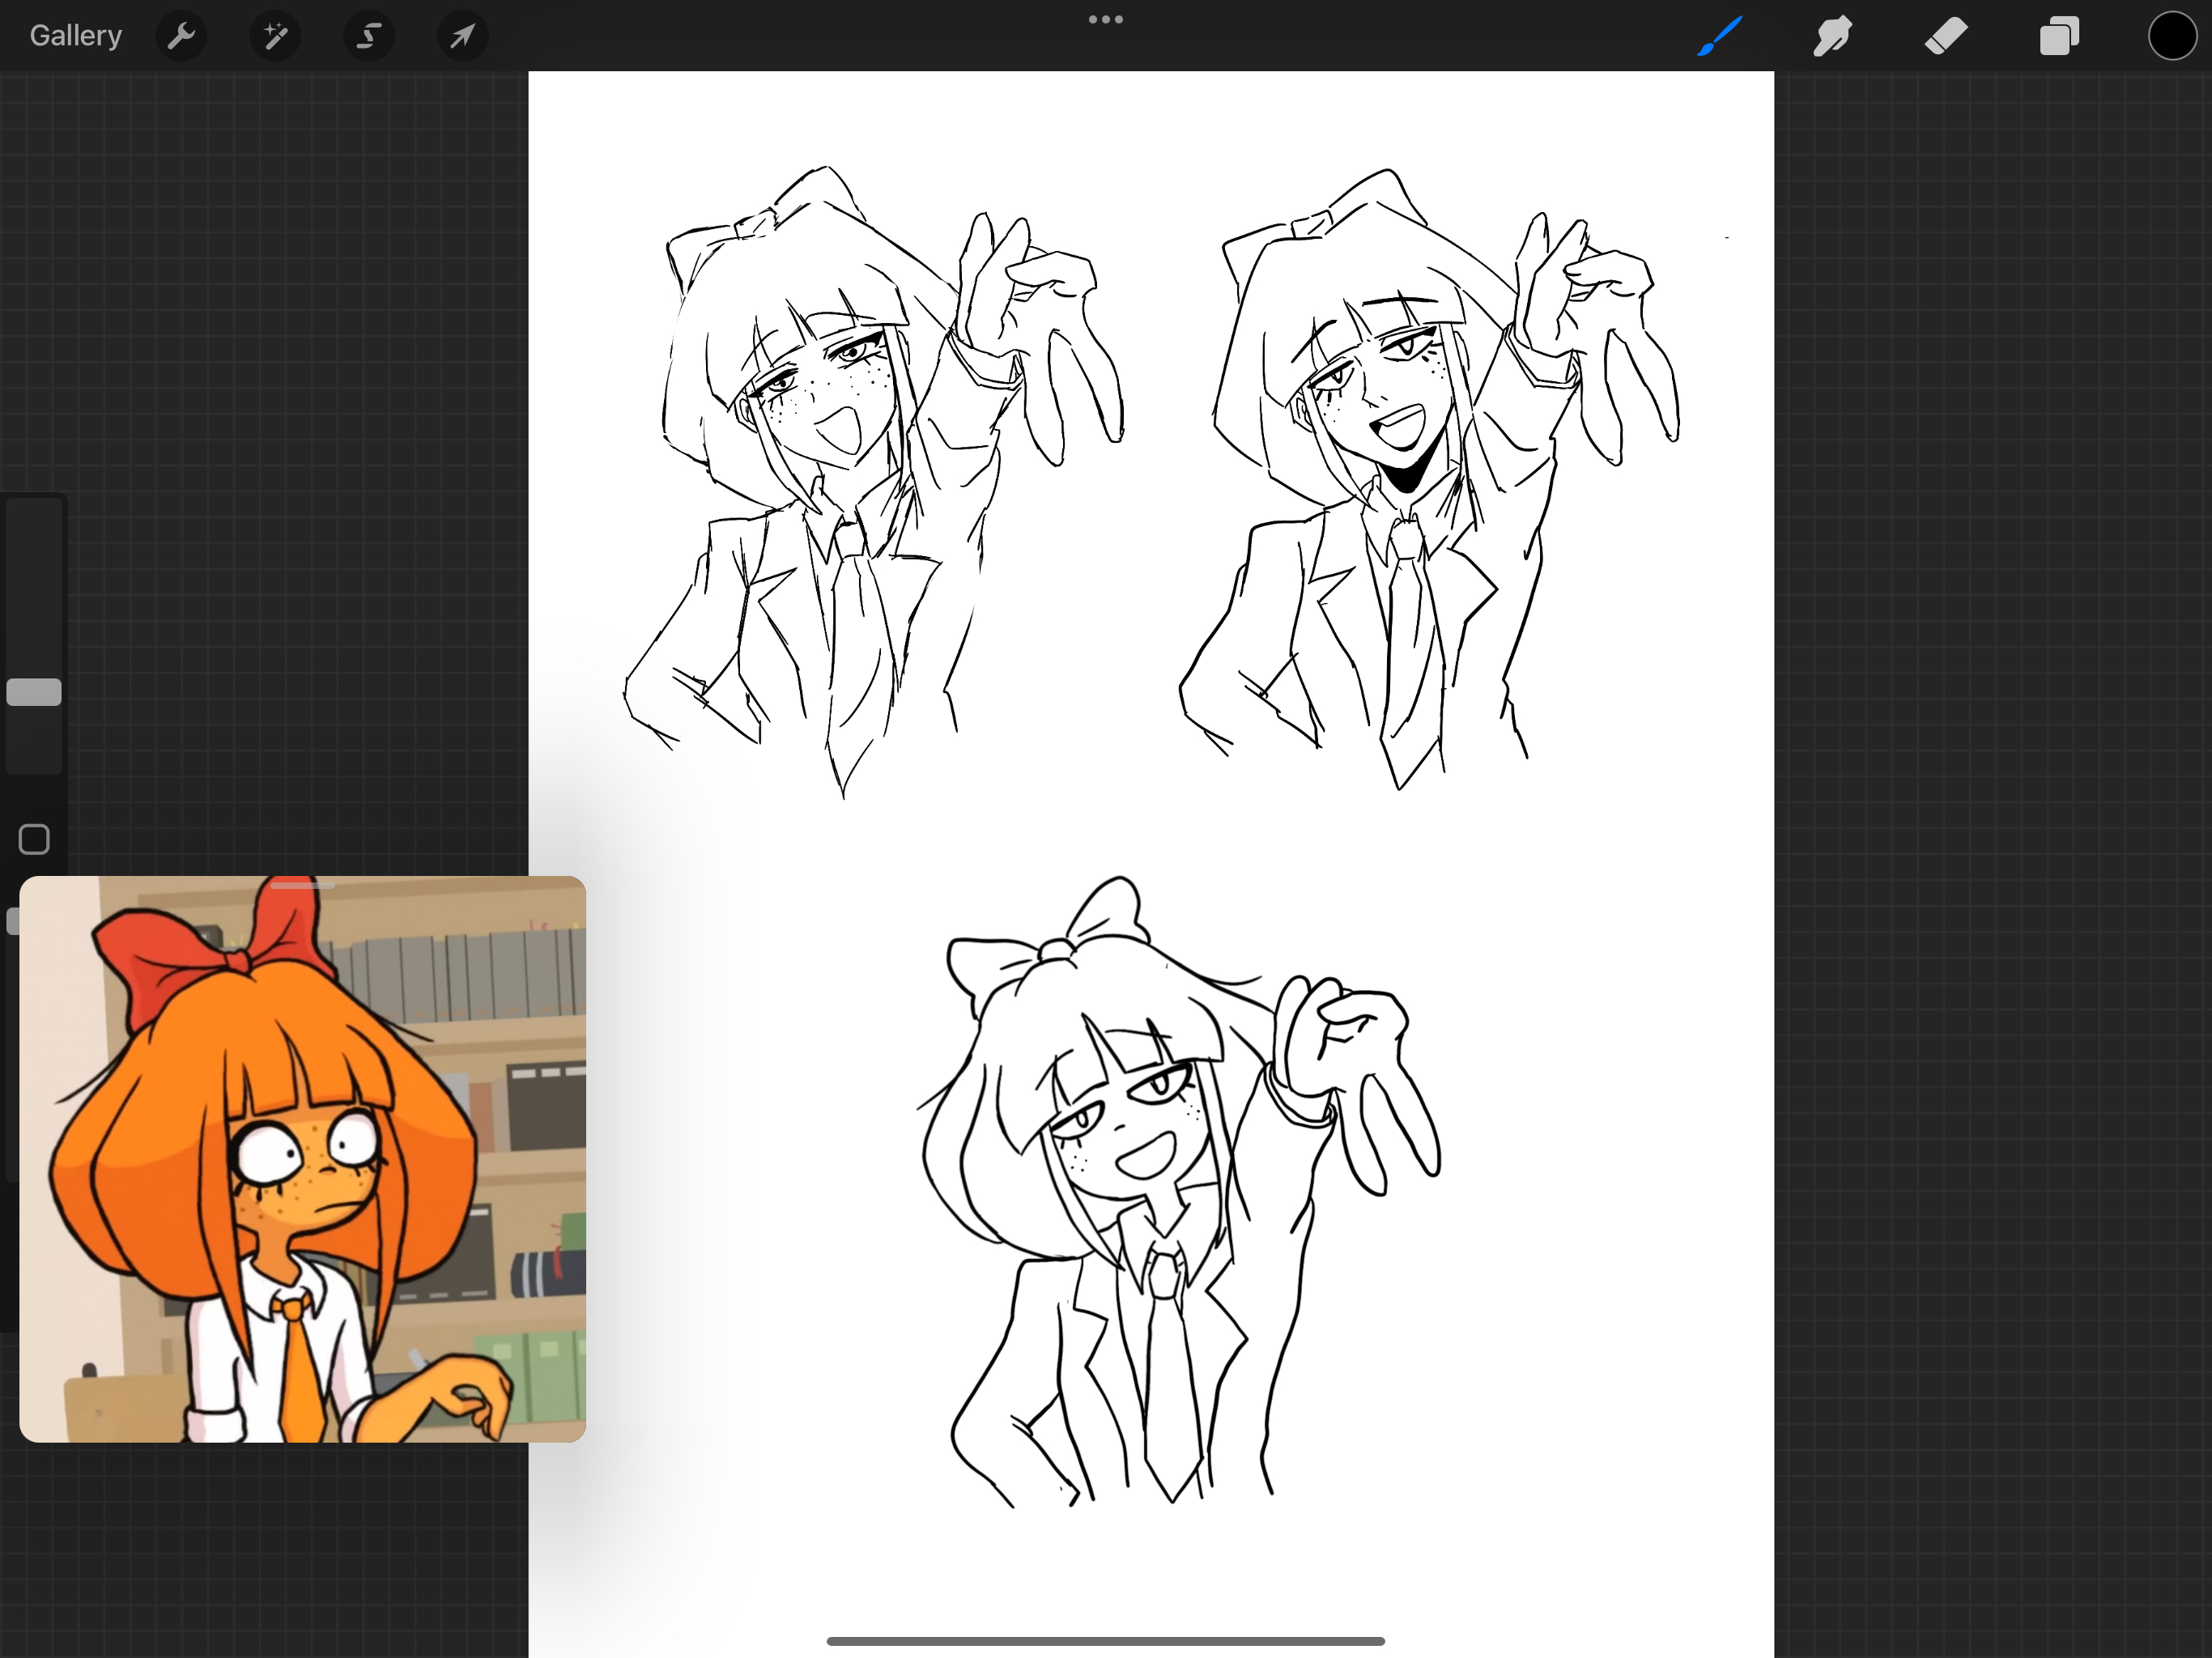Open the three-dot multitasking menu

coord(1105,19)
